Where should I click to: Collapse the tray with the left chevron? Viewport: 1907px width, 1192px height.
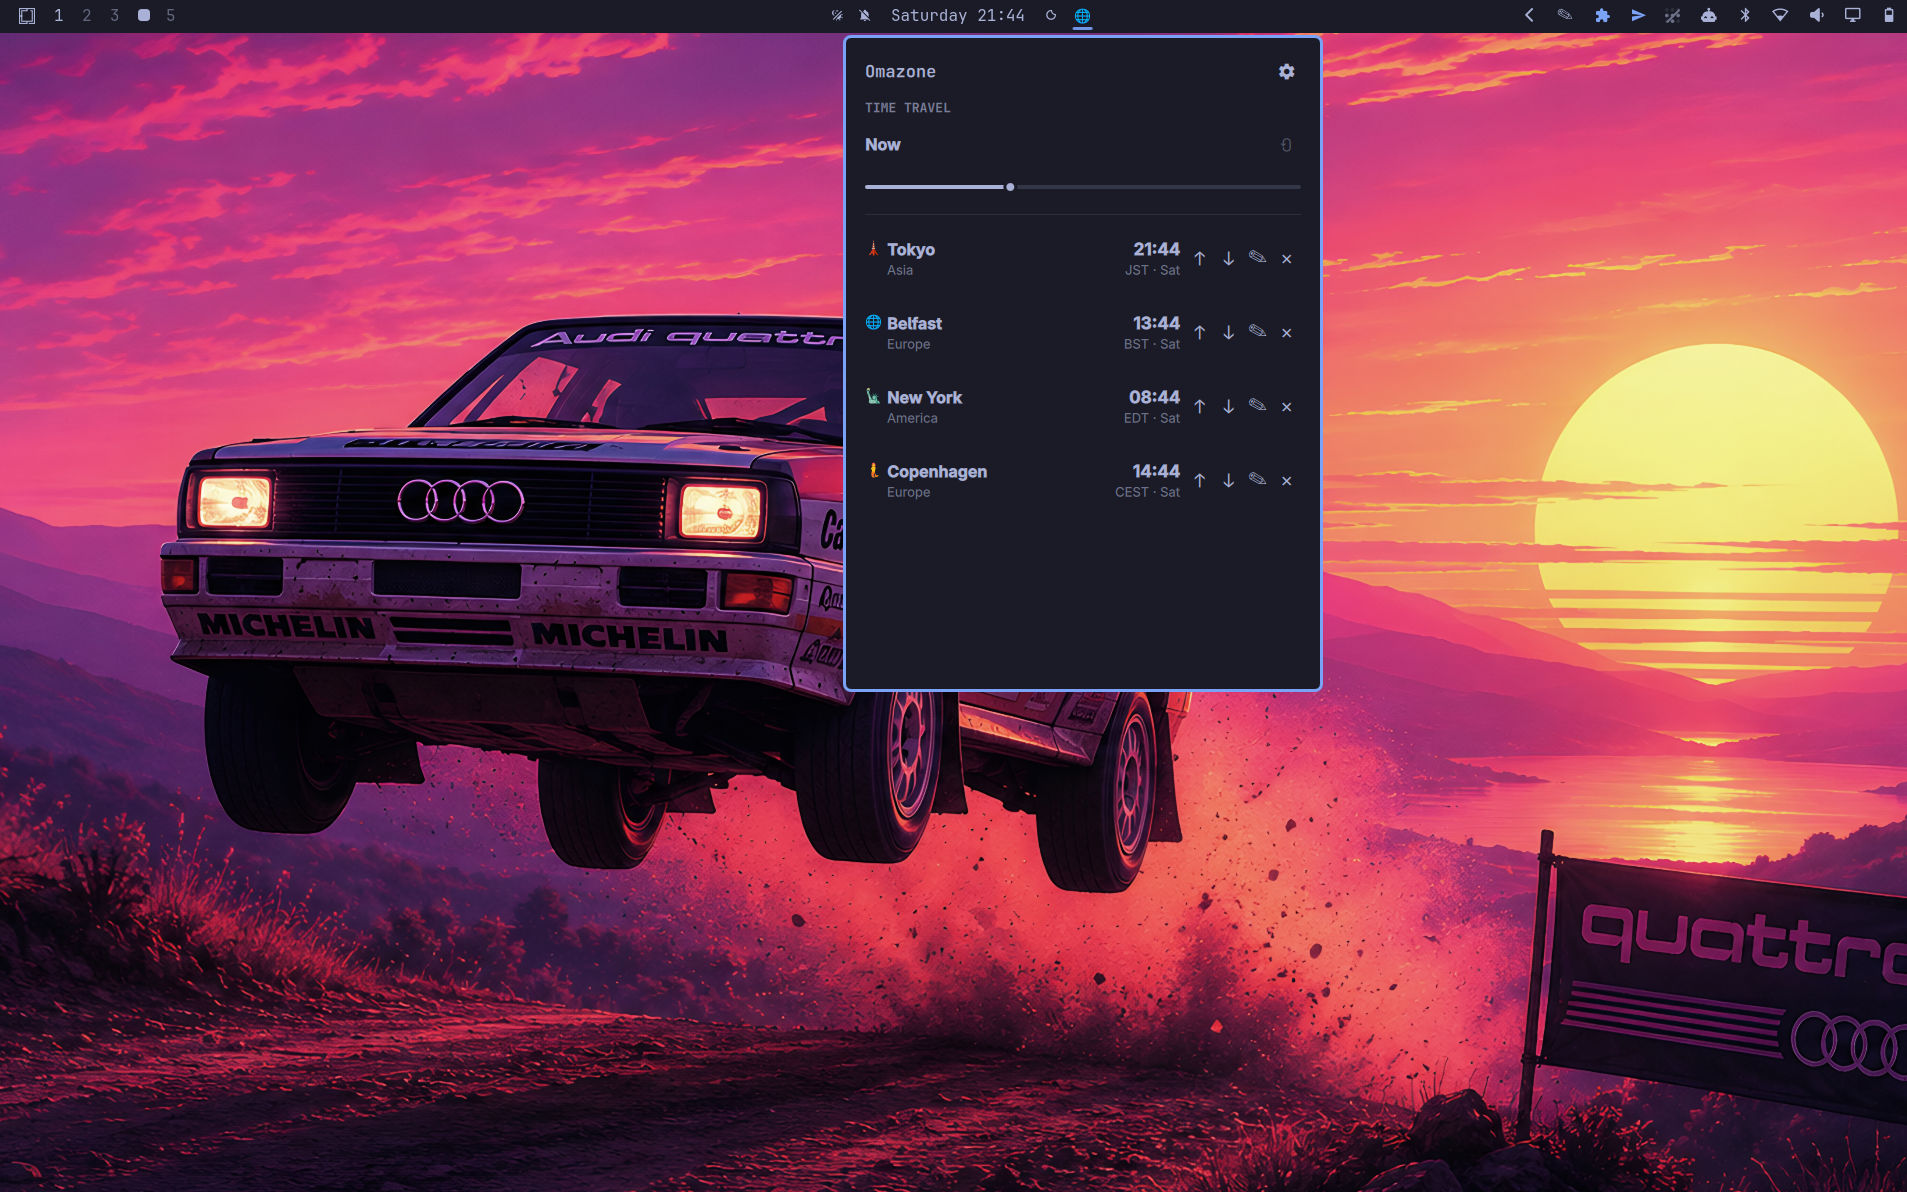1529,15
